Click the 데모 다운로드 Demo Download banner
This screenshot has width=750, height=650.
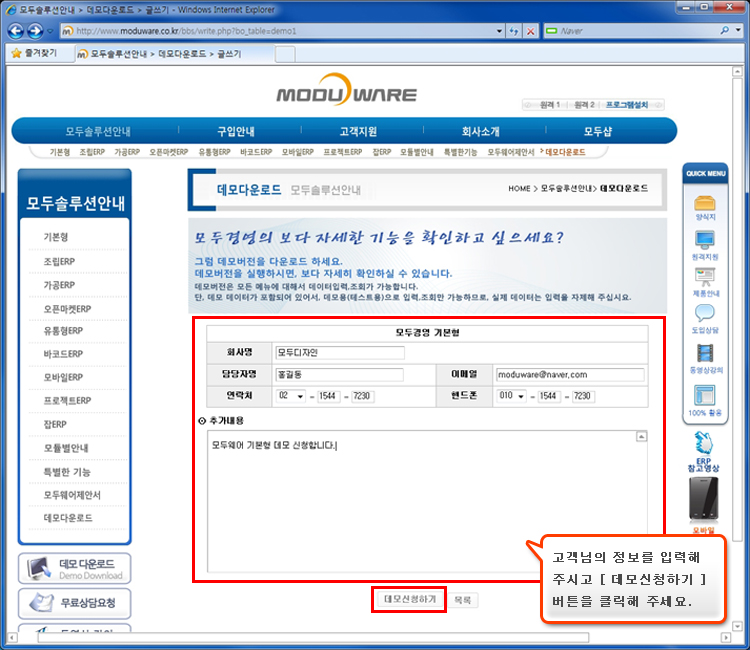tap(75, 568)
